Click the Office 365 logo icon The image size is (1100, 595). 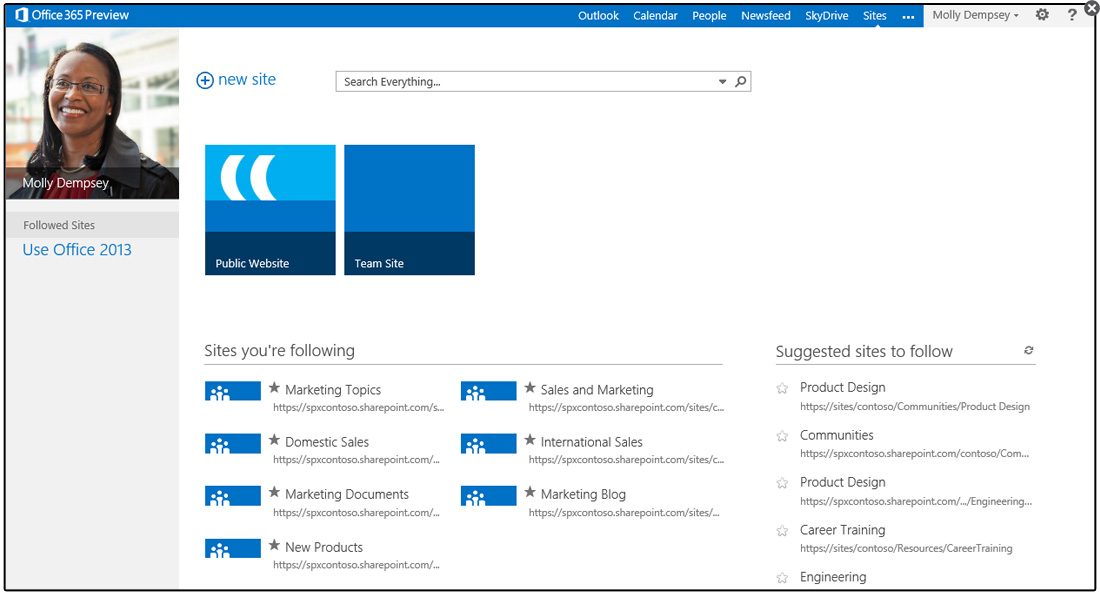pos(22,15)
